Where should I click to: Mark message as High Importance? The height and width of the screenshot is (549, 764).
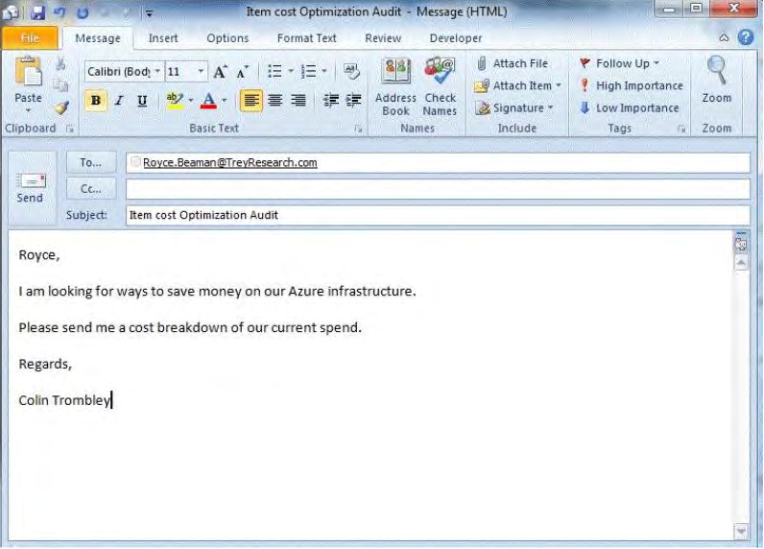631,86
